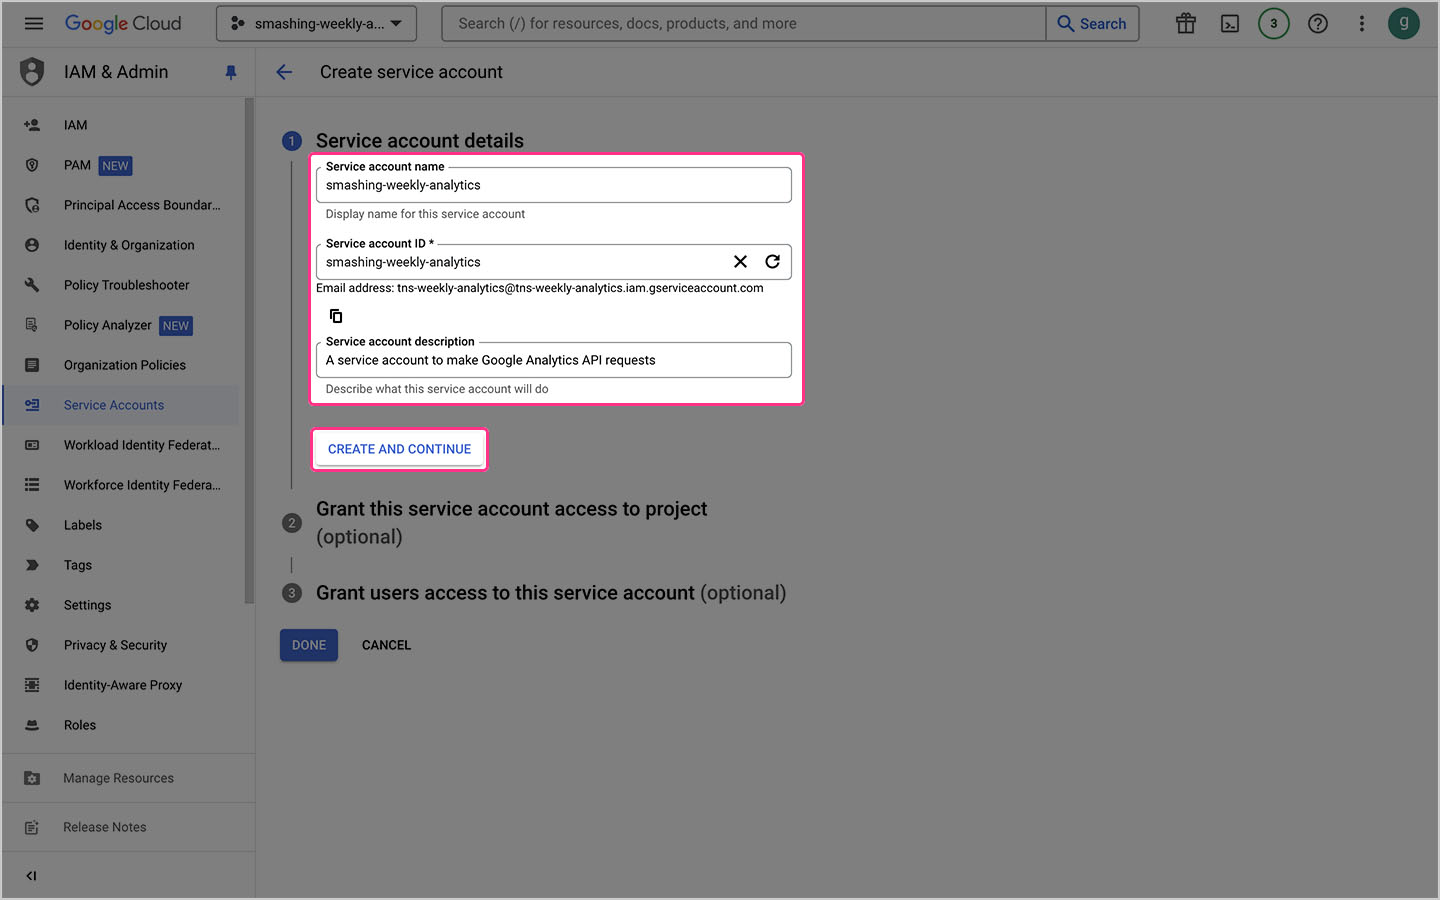Copy the service account email address
The image size is (1440, 900).
coord(335,315)
